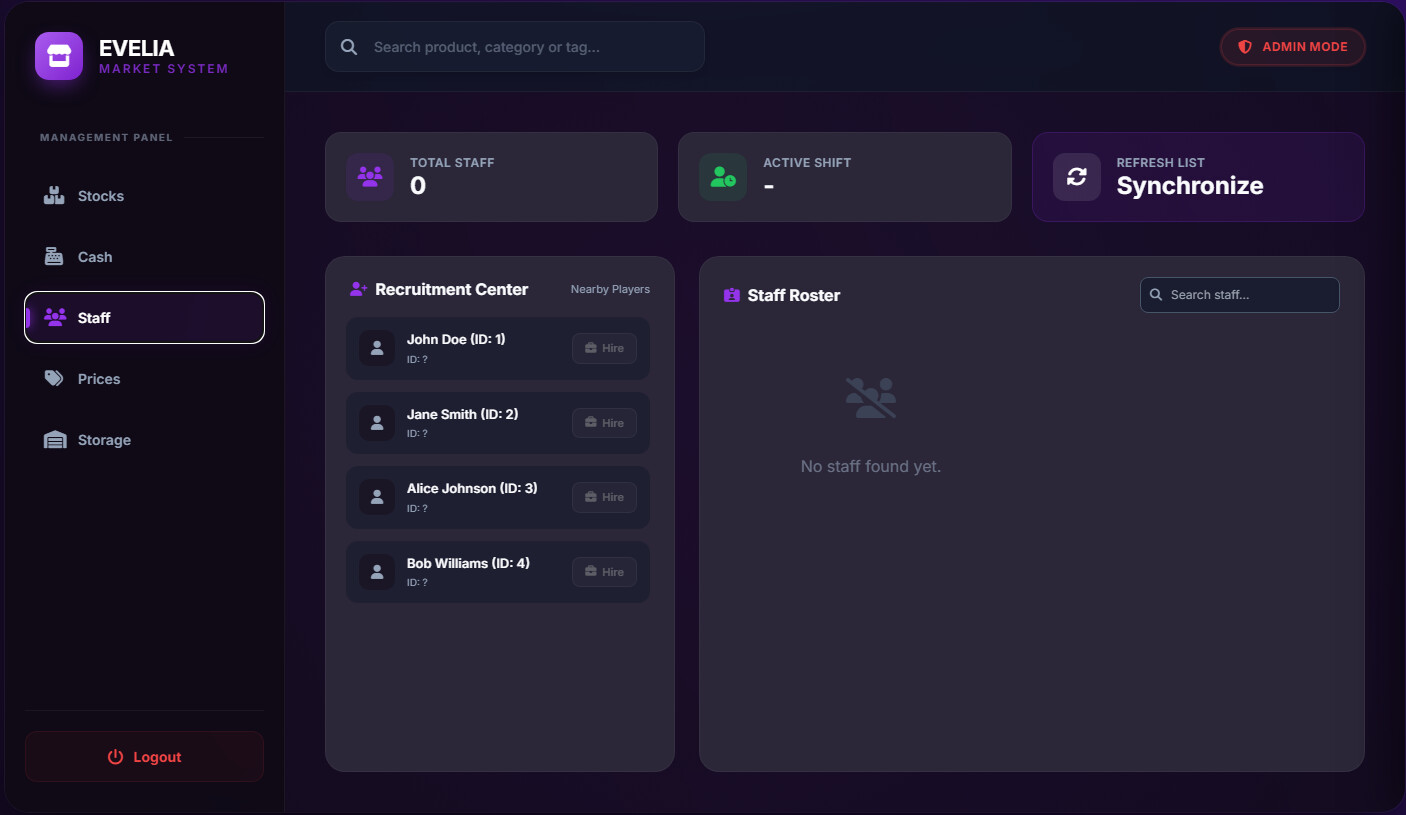Open the Storage section

click(104, 440)
